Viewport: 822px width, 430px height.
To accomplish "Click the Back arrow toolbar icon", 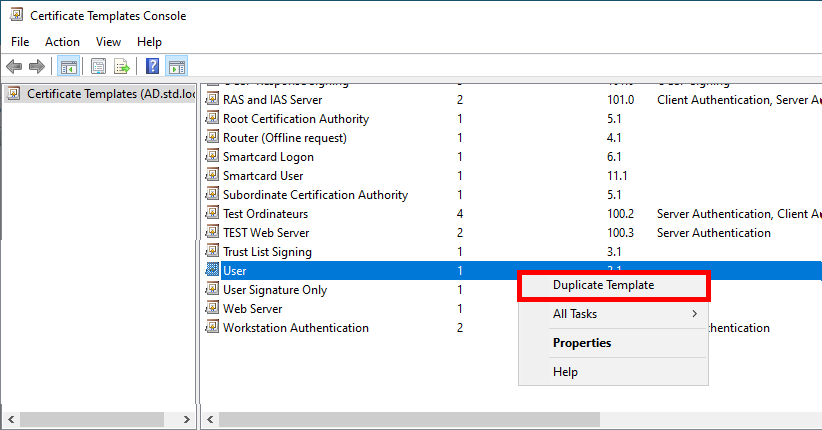I will pos(14,67).
